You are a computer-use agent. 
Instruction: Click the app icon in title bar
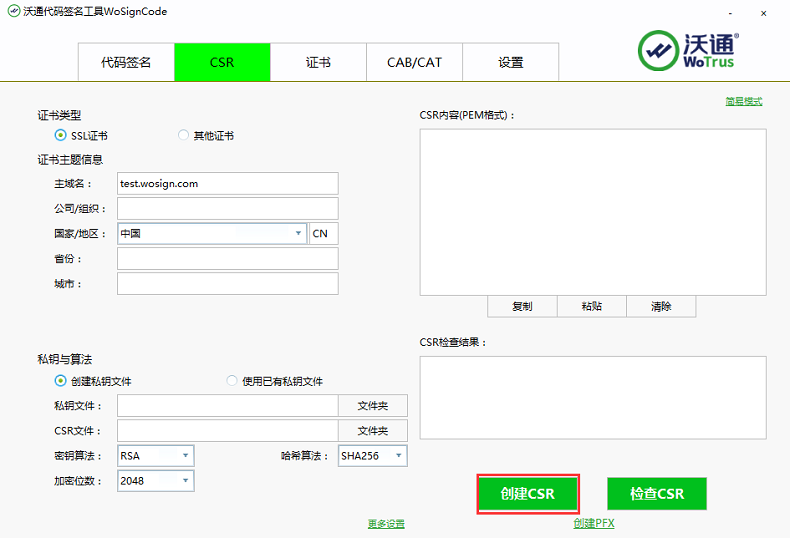coord(11,12)
